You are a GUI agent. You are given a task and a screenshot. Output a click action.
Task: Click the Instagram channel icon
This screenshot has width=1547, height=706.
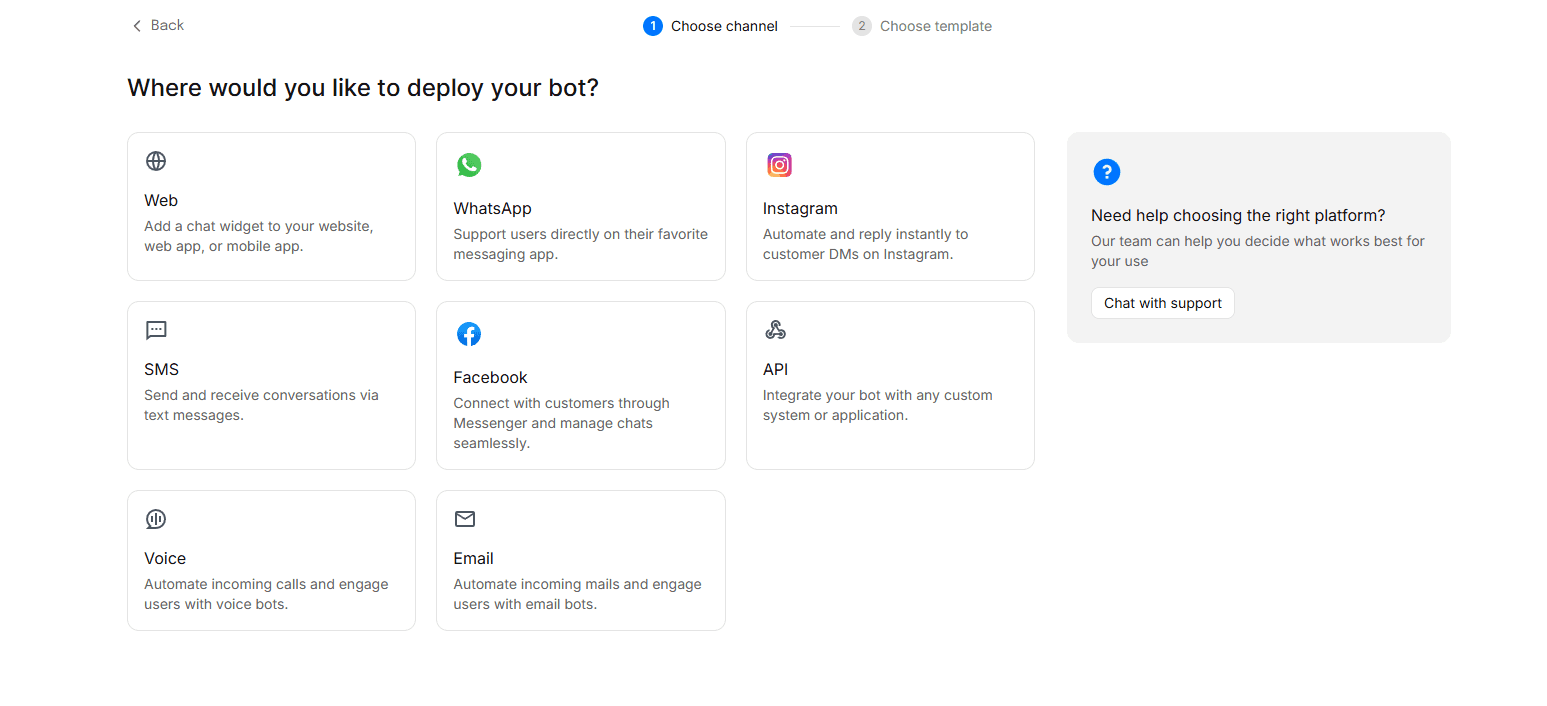(x=779, y=164)
